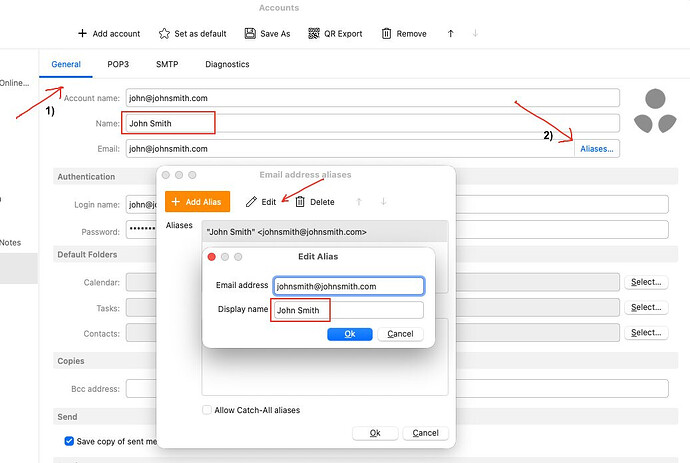This screenshot has height=463, width=690.
Task: Enable Allow Catch-All aliases checkbox
Action: click(x=207, y=410)
